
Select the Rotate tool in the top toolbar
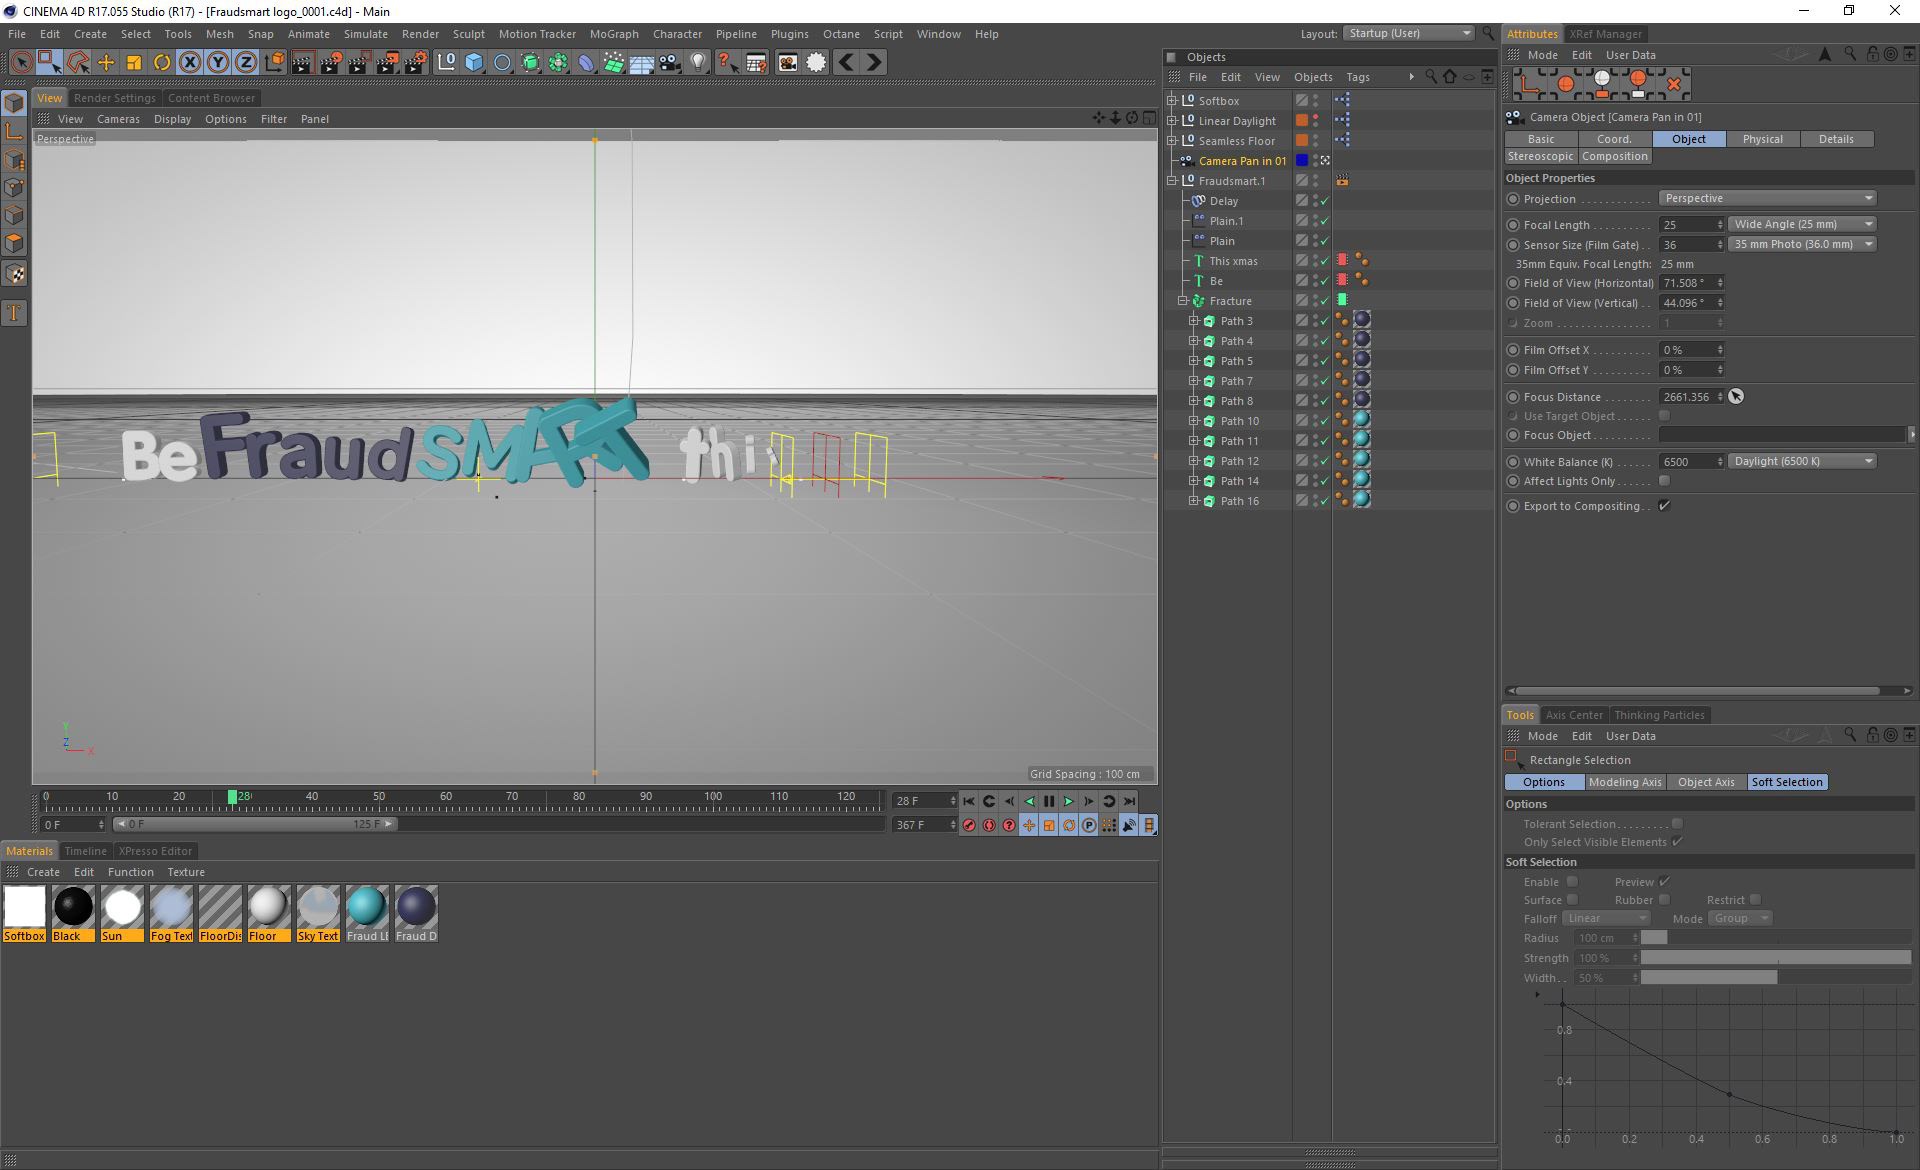coord(161,62)
